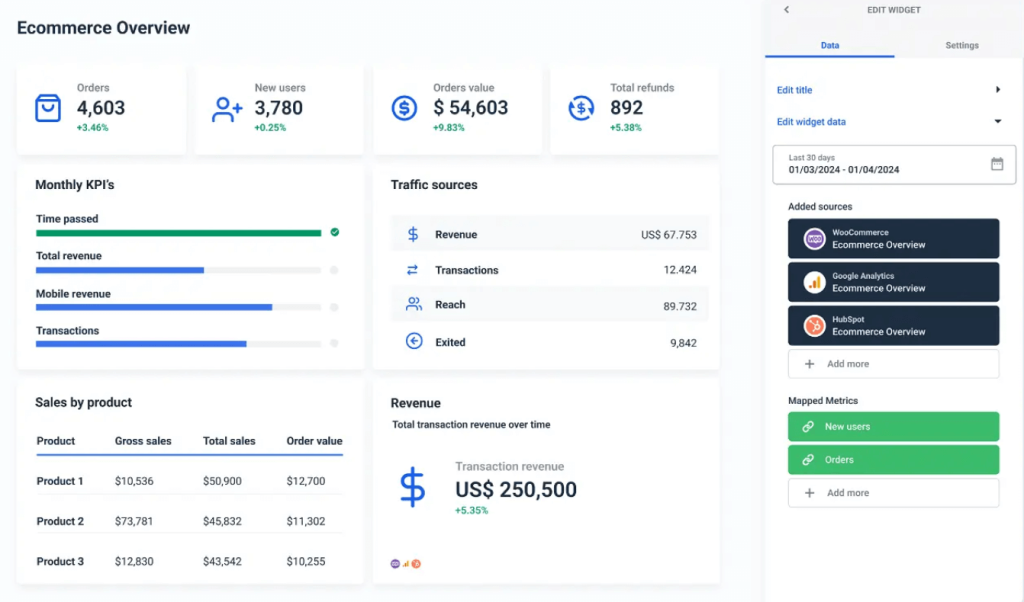Open the Last 30 days date range picker
The width and height of the screenshot is (1024, 602).
[x=894, y=165]
